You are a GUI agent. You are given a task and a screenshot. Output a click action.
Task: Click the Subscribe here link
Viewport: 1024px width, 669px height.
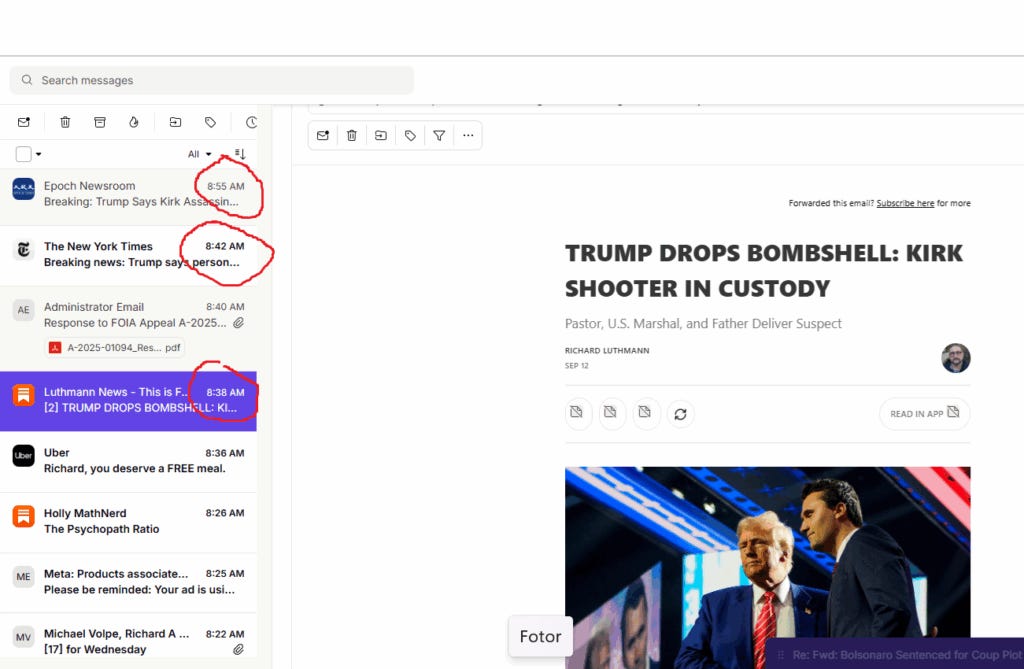905,203
